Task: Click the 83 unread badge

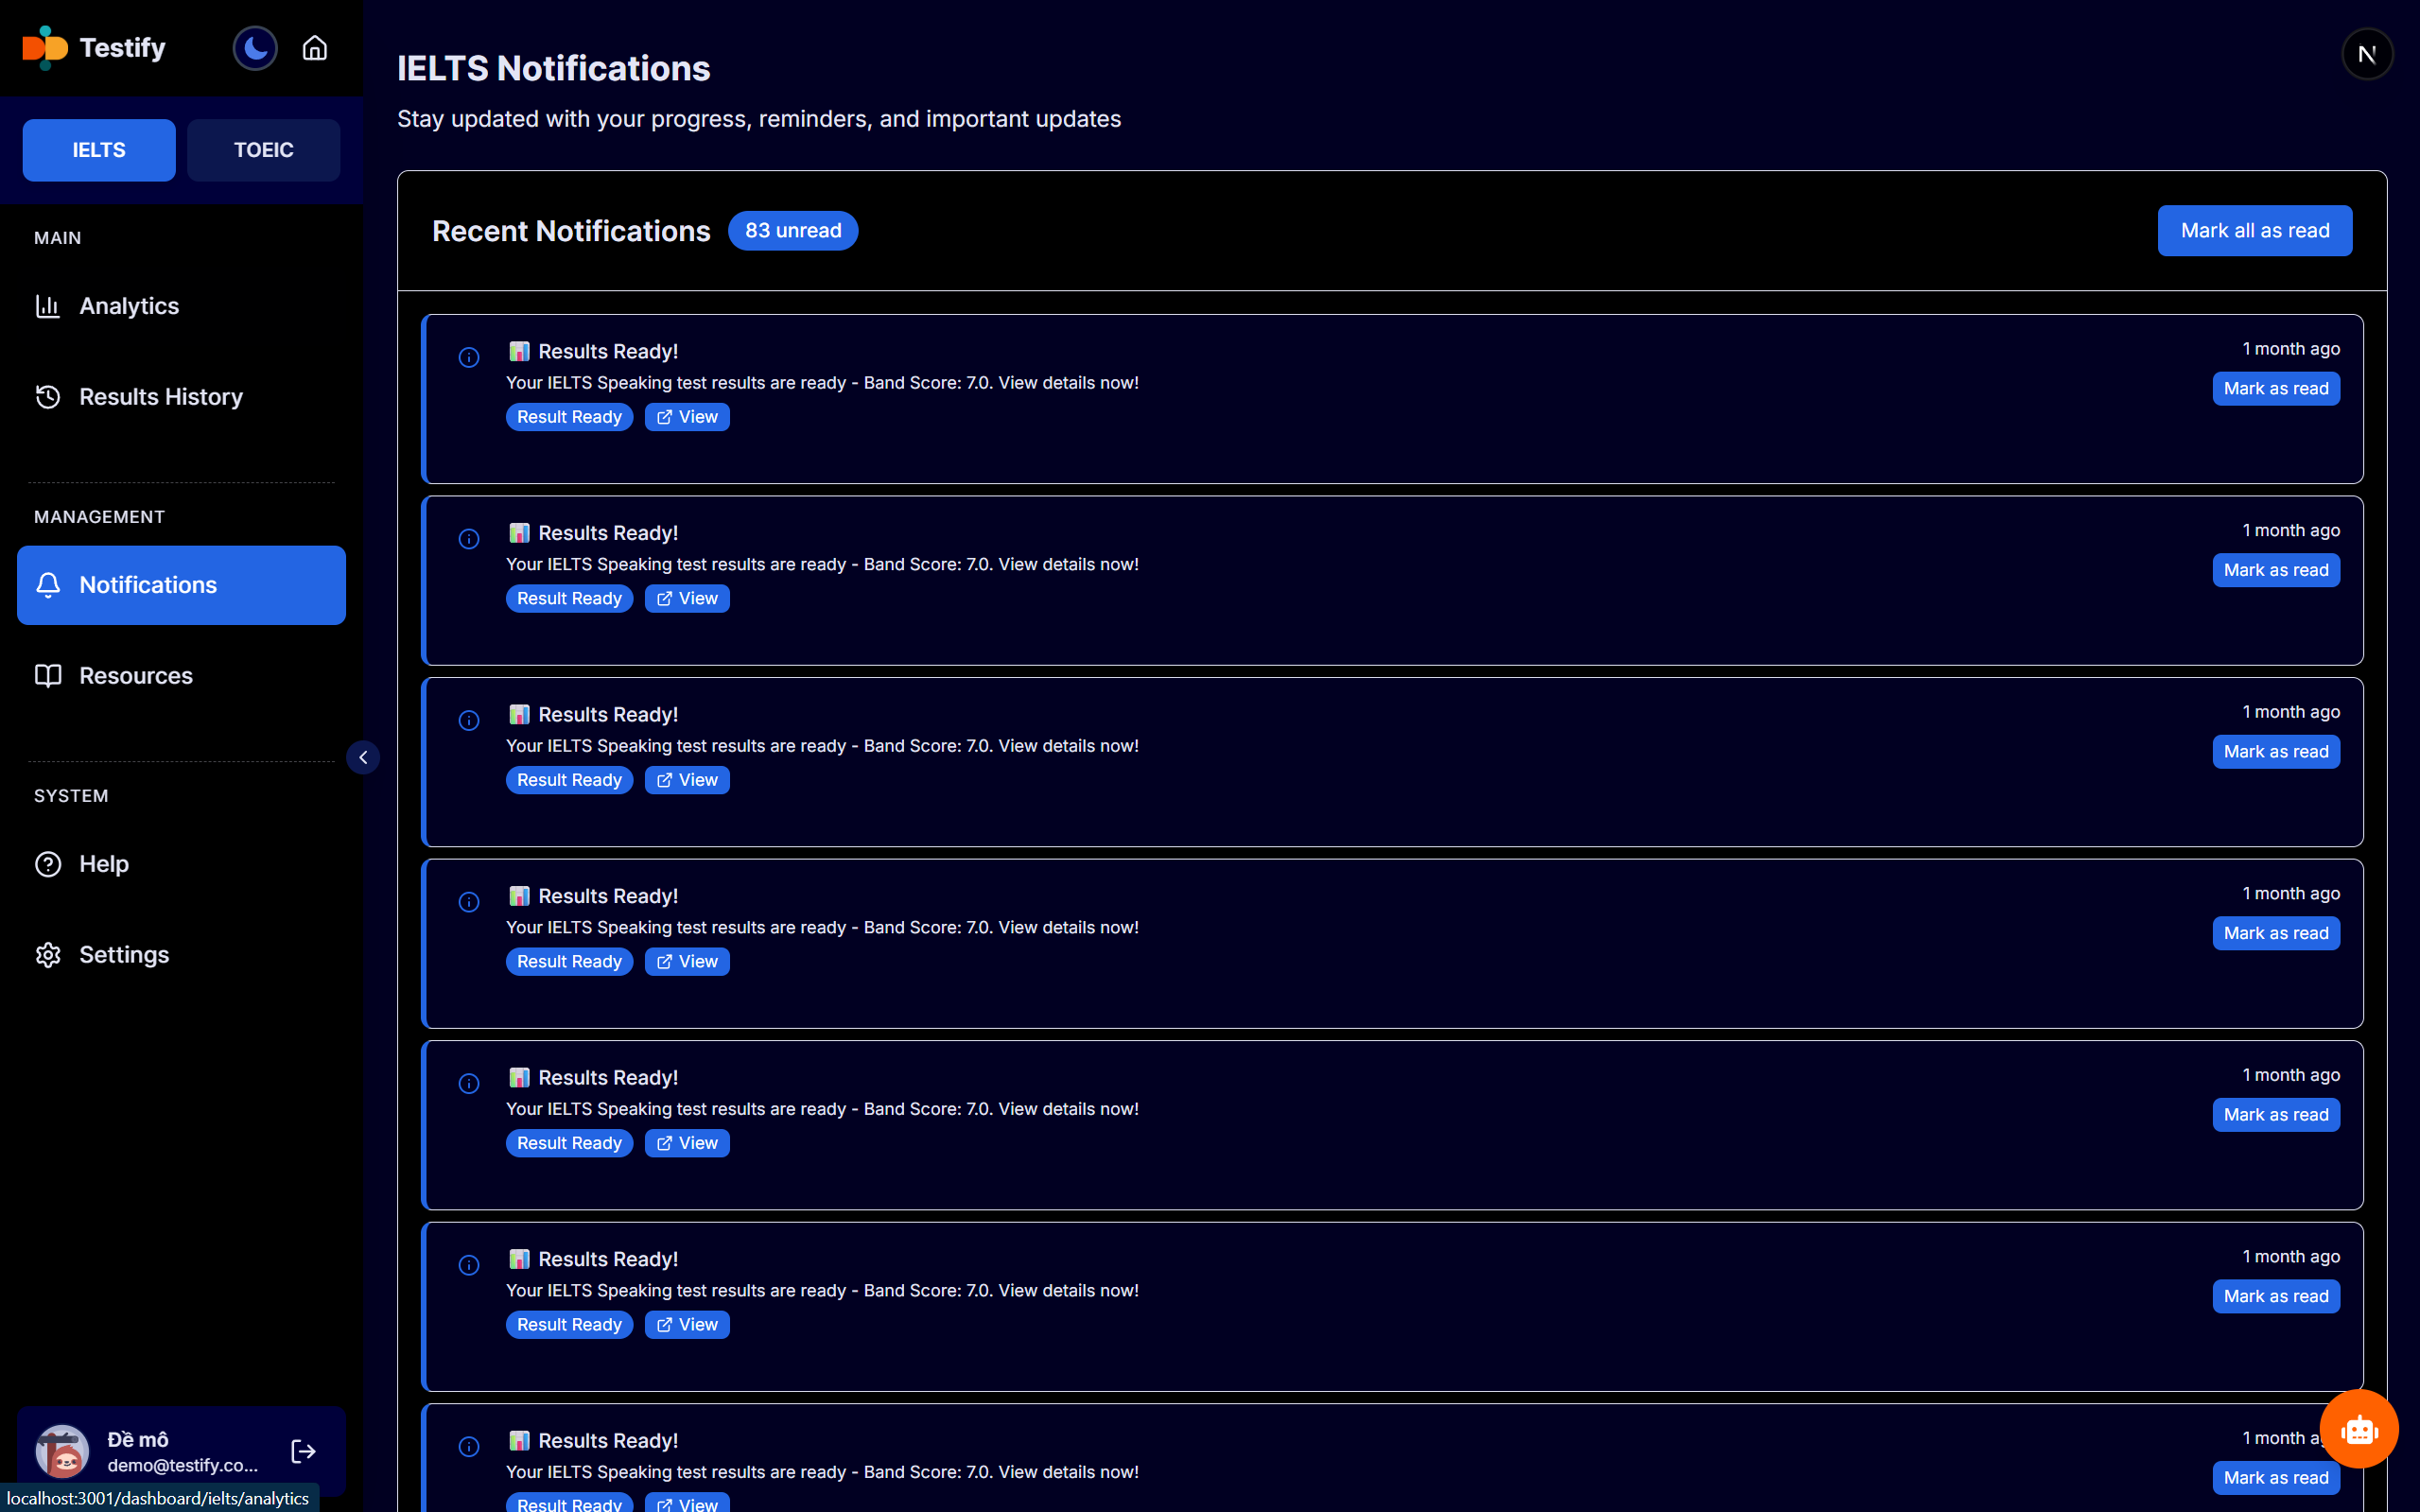Action: pyautogui.click(x=792, y=231)
